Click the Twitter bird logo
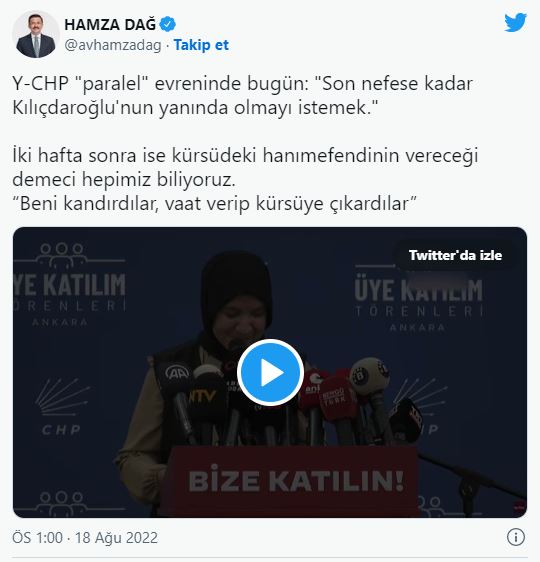 (515, 23)
